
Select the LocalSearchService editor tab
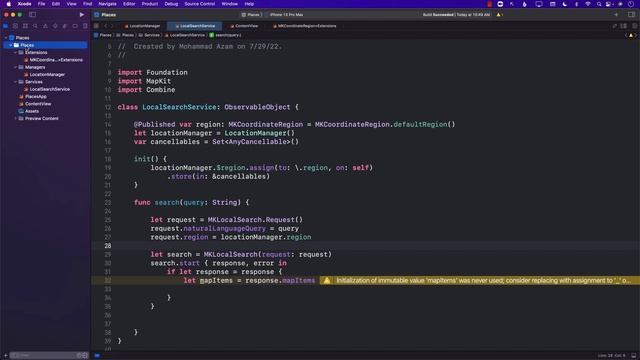(x=195, y=26)
